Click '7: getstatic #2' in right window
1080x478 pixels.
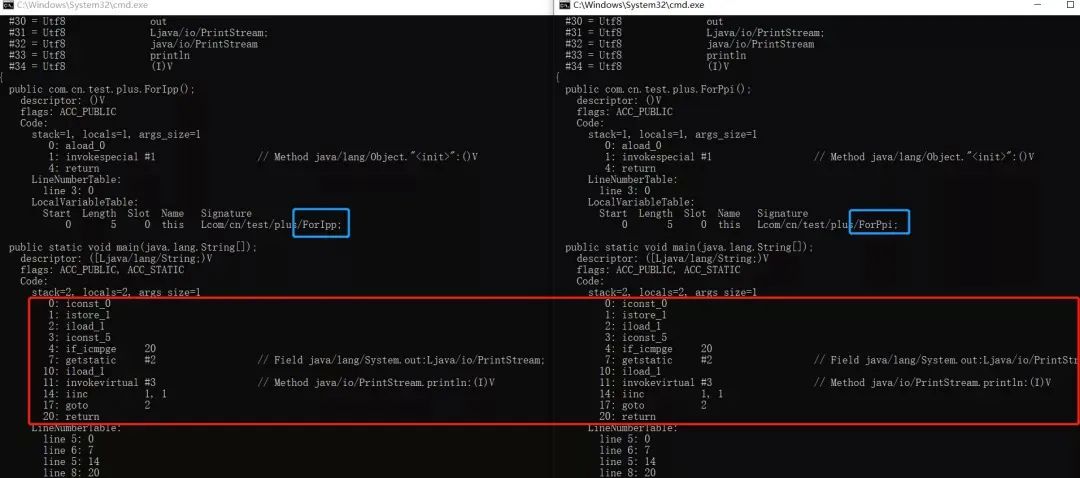658,360
